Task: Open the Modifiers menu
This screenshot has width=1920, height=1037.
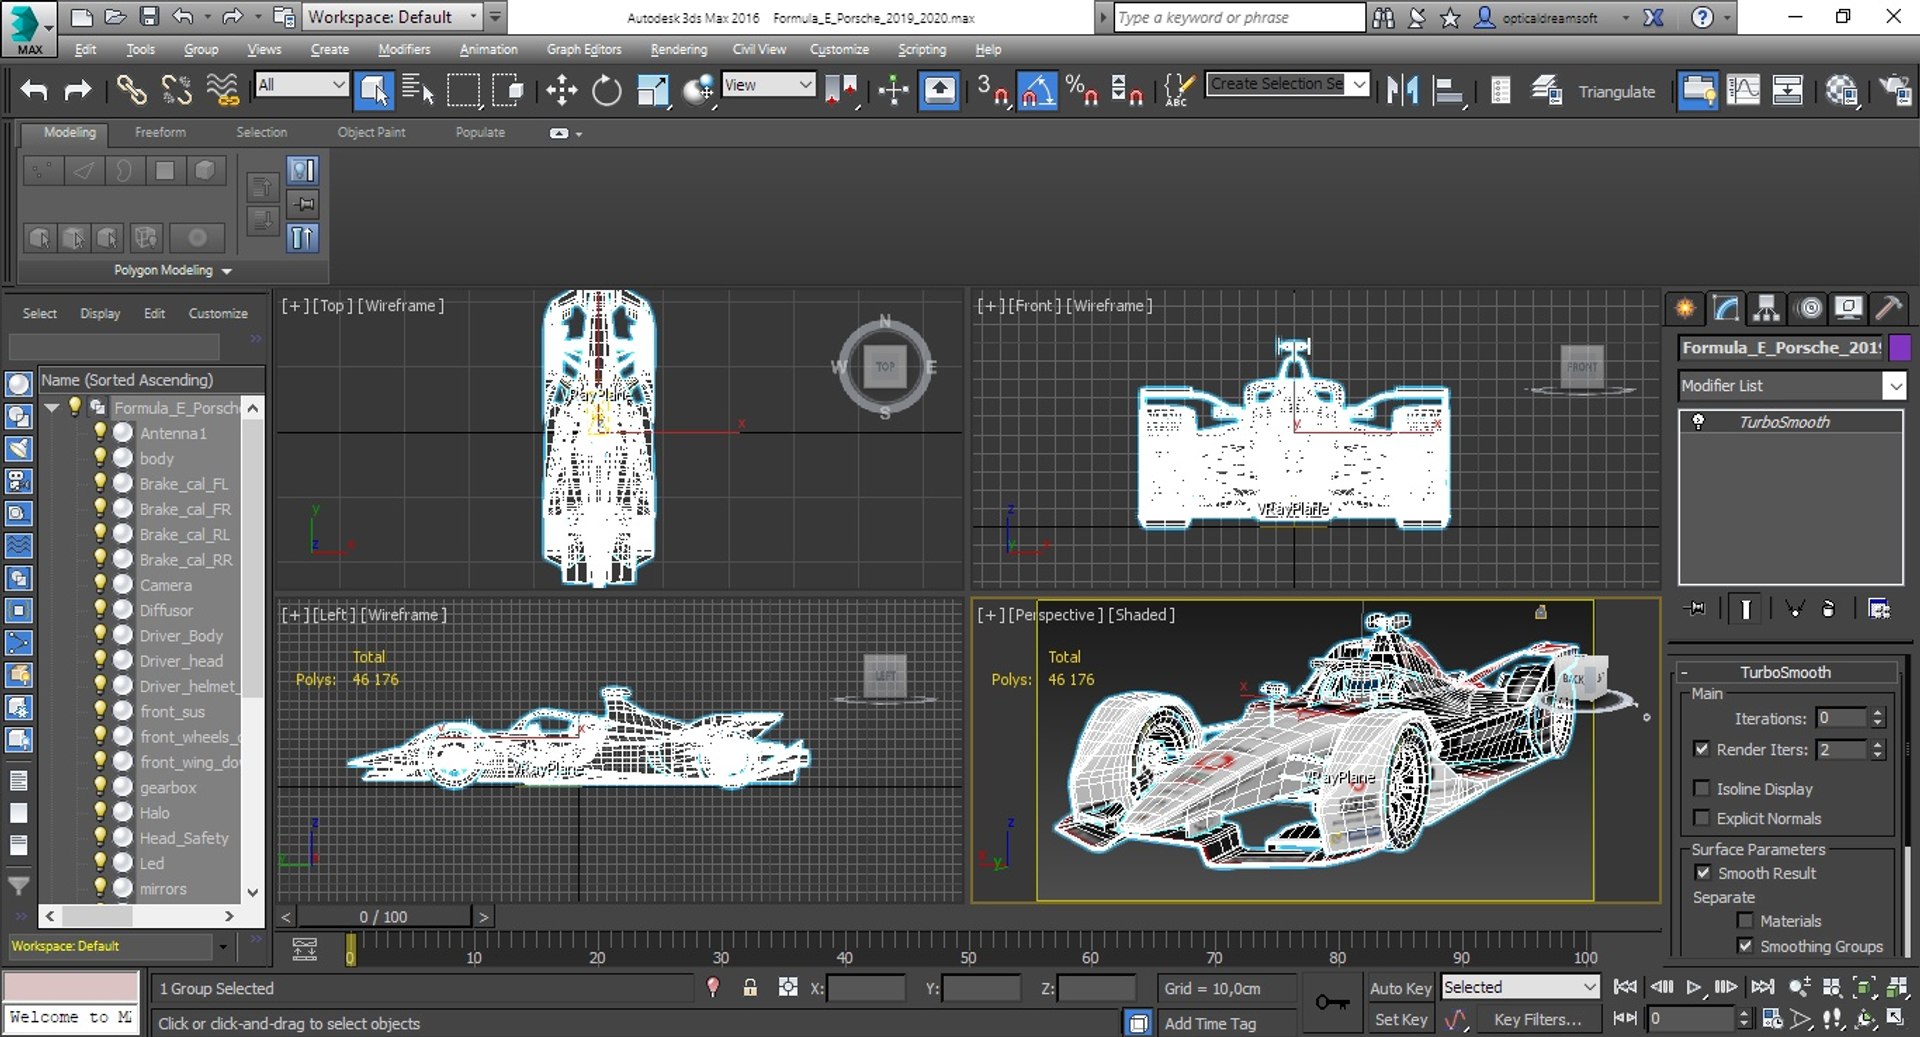Action: click(404, 49)
